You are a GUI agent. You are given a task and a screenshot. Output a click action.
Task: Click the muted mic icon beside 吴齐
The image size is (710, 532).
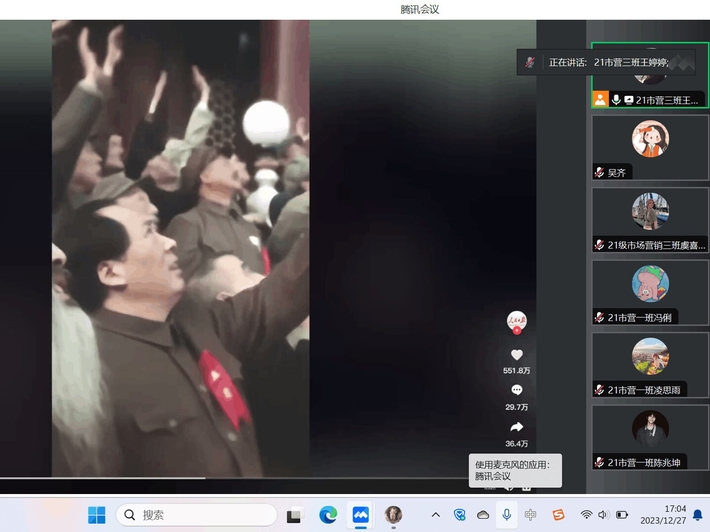(x=599, y=172)
